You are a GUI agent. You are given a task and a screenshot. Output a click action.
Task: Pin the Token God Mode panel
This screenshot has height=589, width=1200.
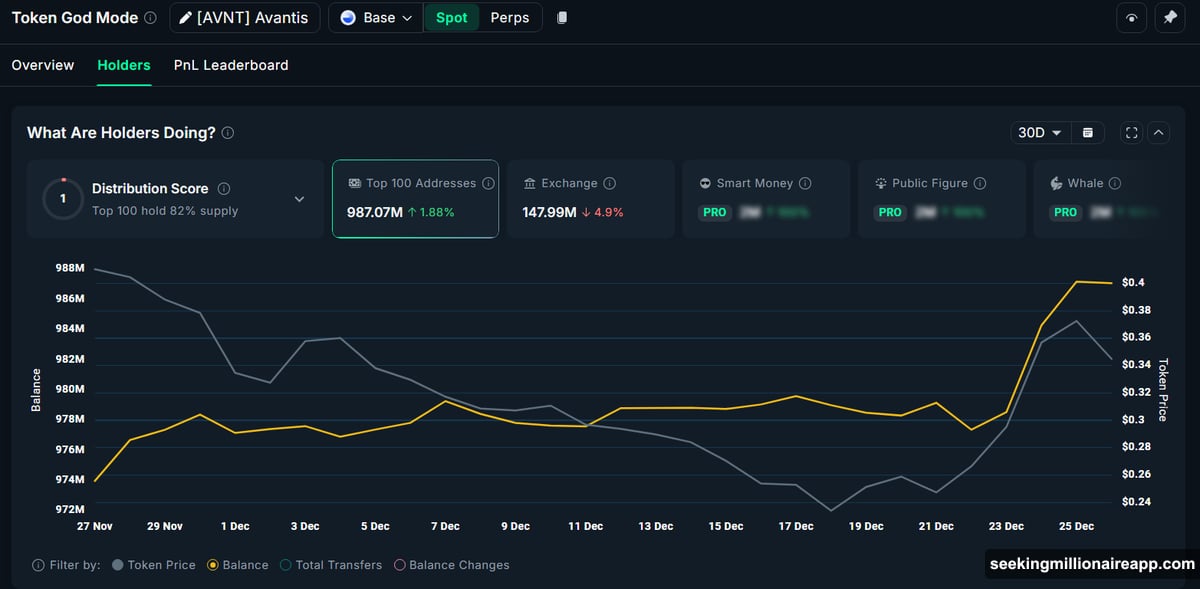pos(1170,17)
